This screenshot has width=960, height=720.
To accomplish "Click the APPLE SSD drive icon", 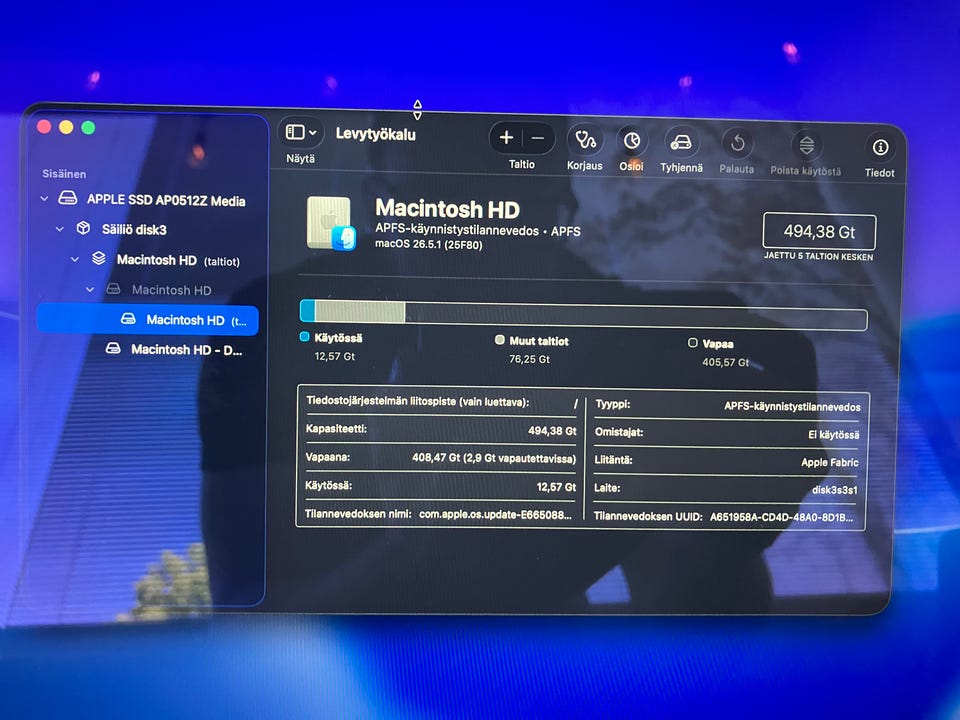I will tap(67, 198).
